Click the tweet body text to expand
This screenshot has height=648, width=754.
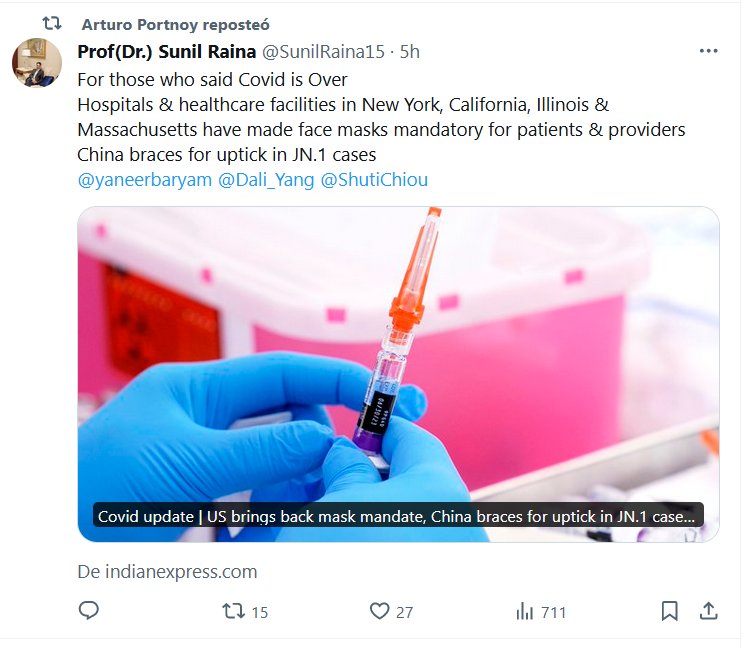click(380, 130)
